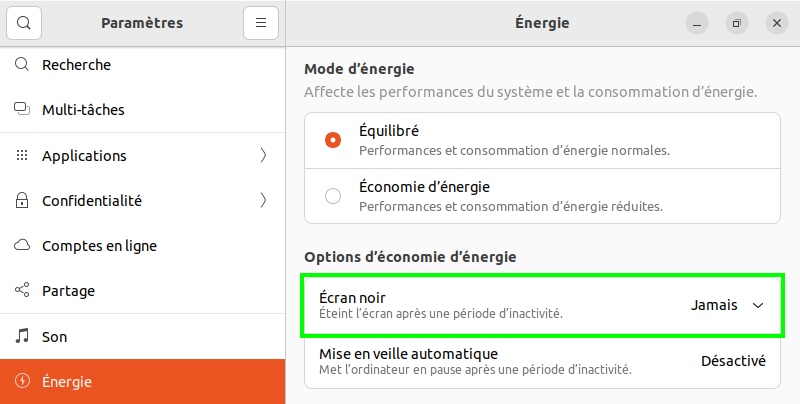Click the Applications grid icon
The height and width of the screenshot is (404, 800).
pyautogui.click(x=22, y=156)
